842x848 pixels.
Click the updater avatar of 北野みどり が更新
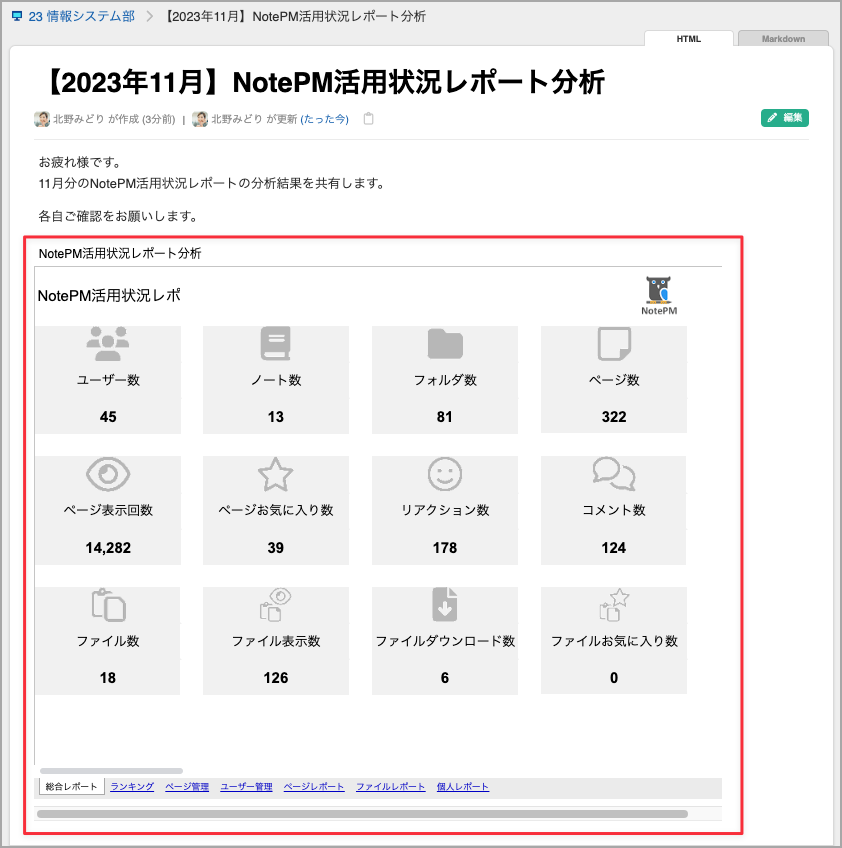(200, 119)
